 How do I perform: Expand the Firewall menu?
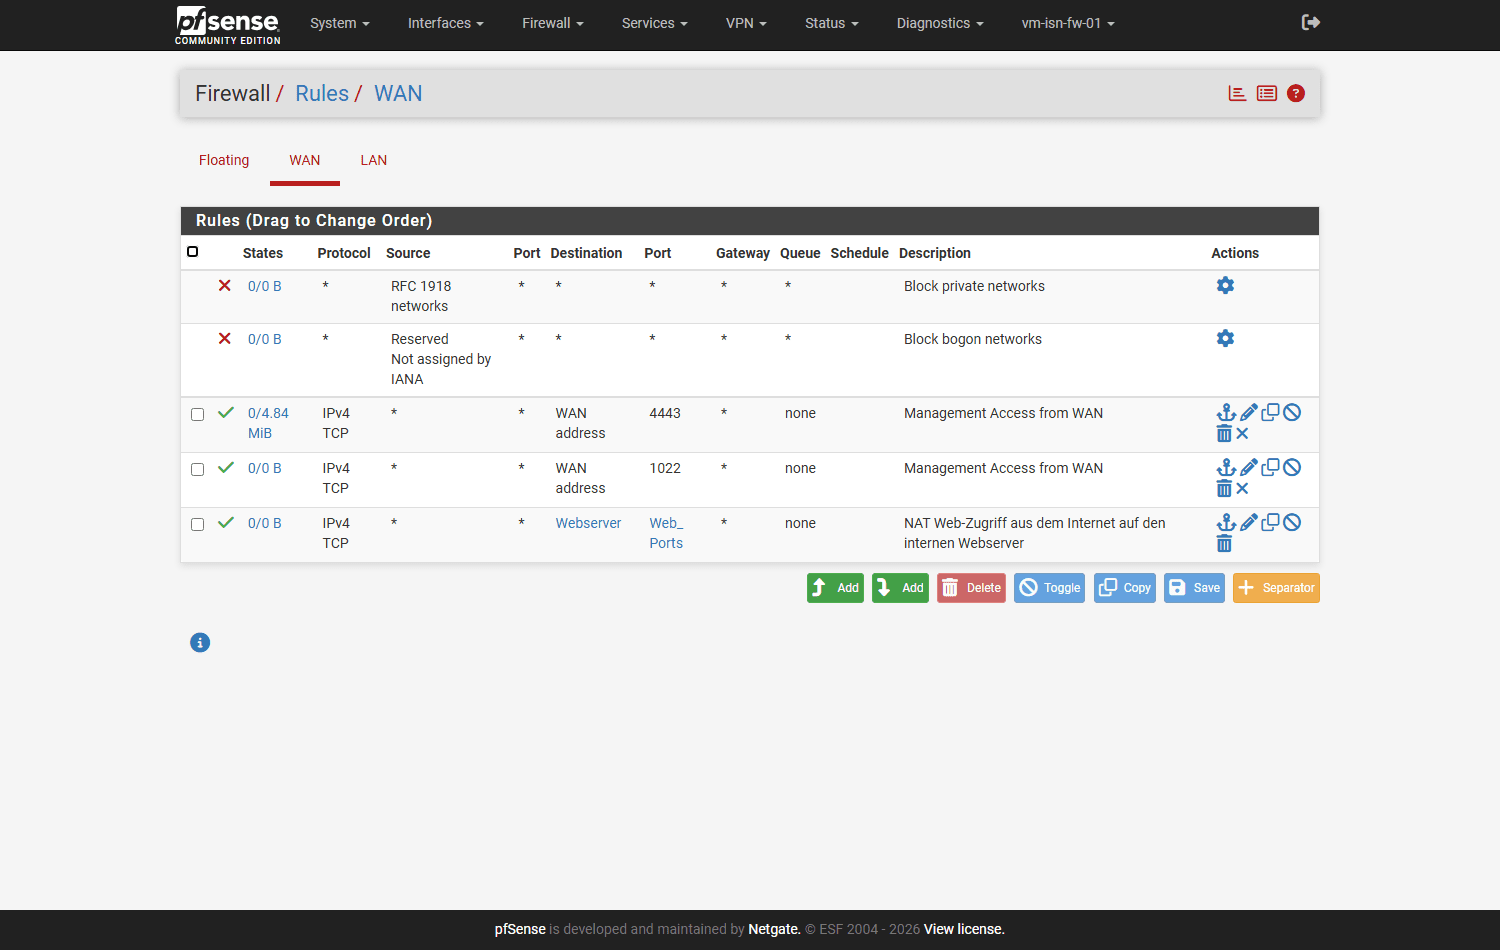coord(552,23)
